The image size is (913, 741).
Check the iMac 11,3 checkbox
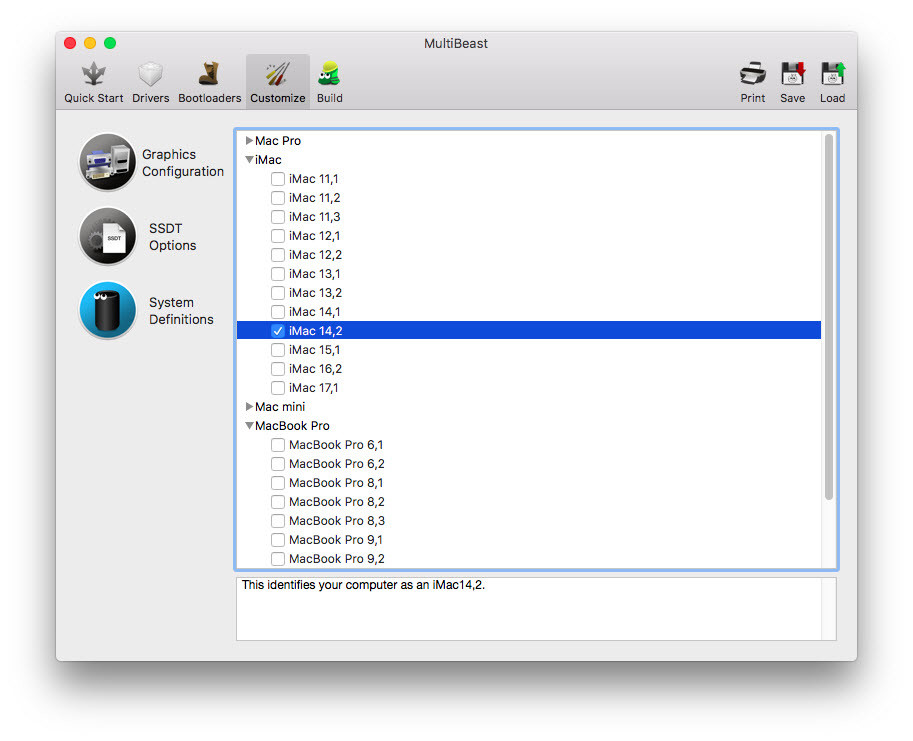coord(278,217)
